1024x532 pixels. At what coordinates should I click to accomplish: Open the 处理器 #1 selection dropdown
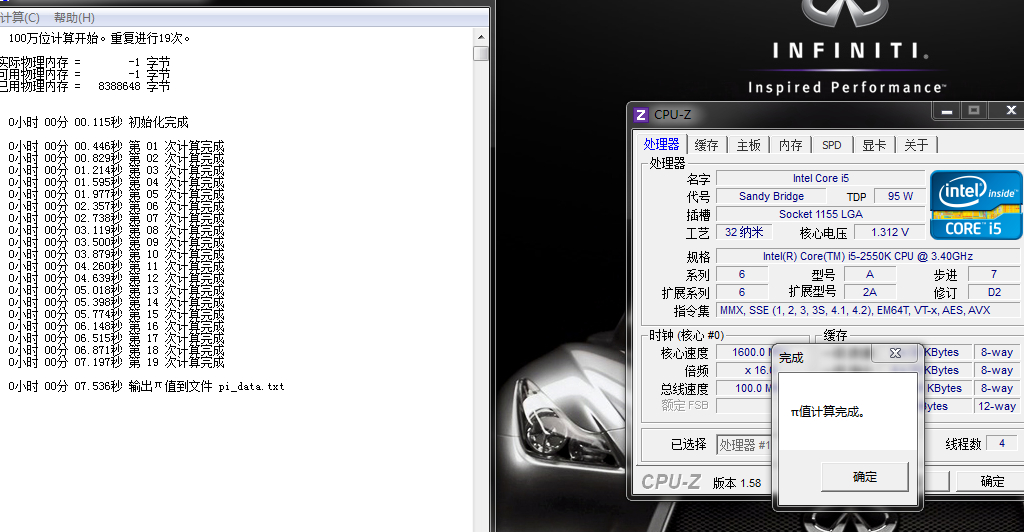click(x=744, y=445)
